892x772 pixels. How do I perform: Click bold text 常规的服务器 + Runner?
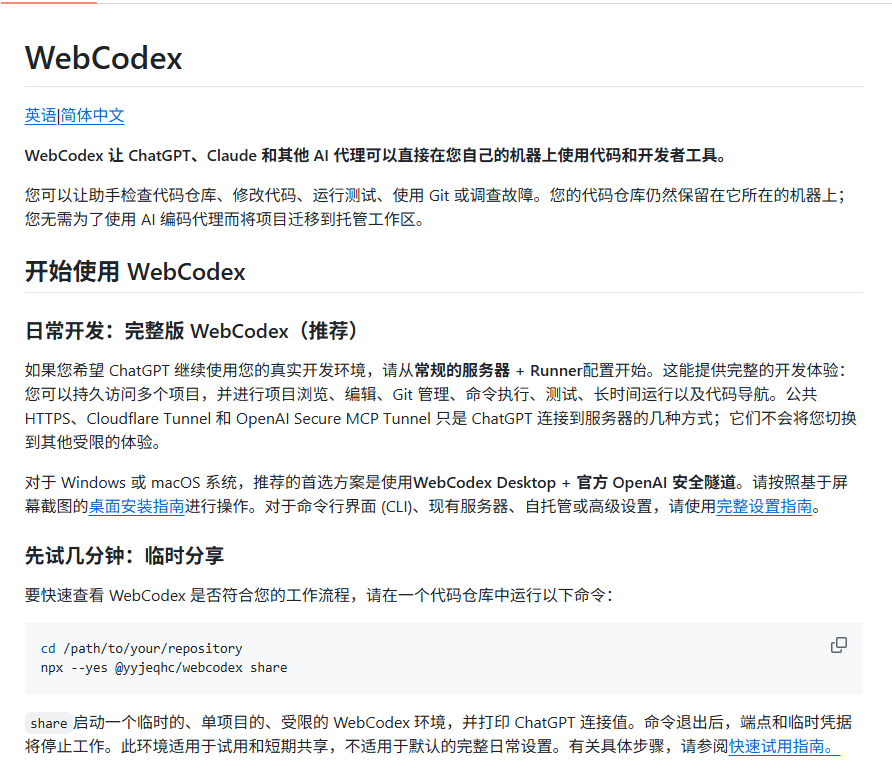(498, 370)
